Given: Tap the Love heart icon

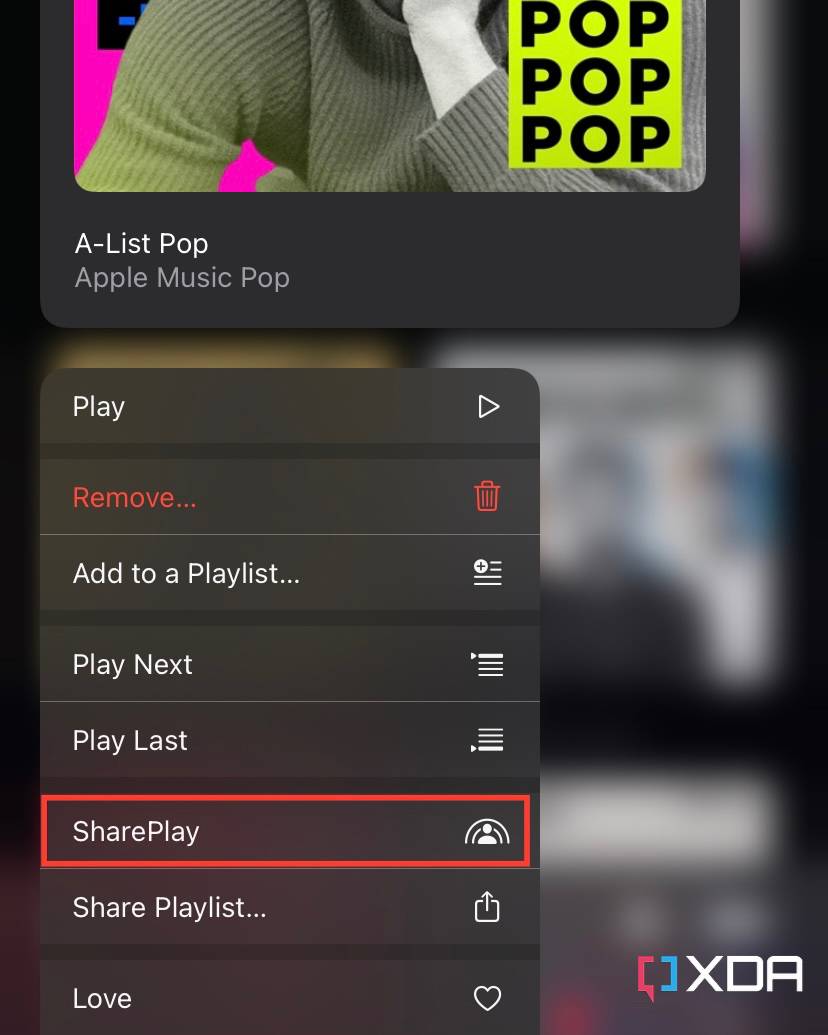Looking at the screenshot, I should tap(487, 997).
